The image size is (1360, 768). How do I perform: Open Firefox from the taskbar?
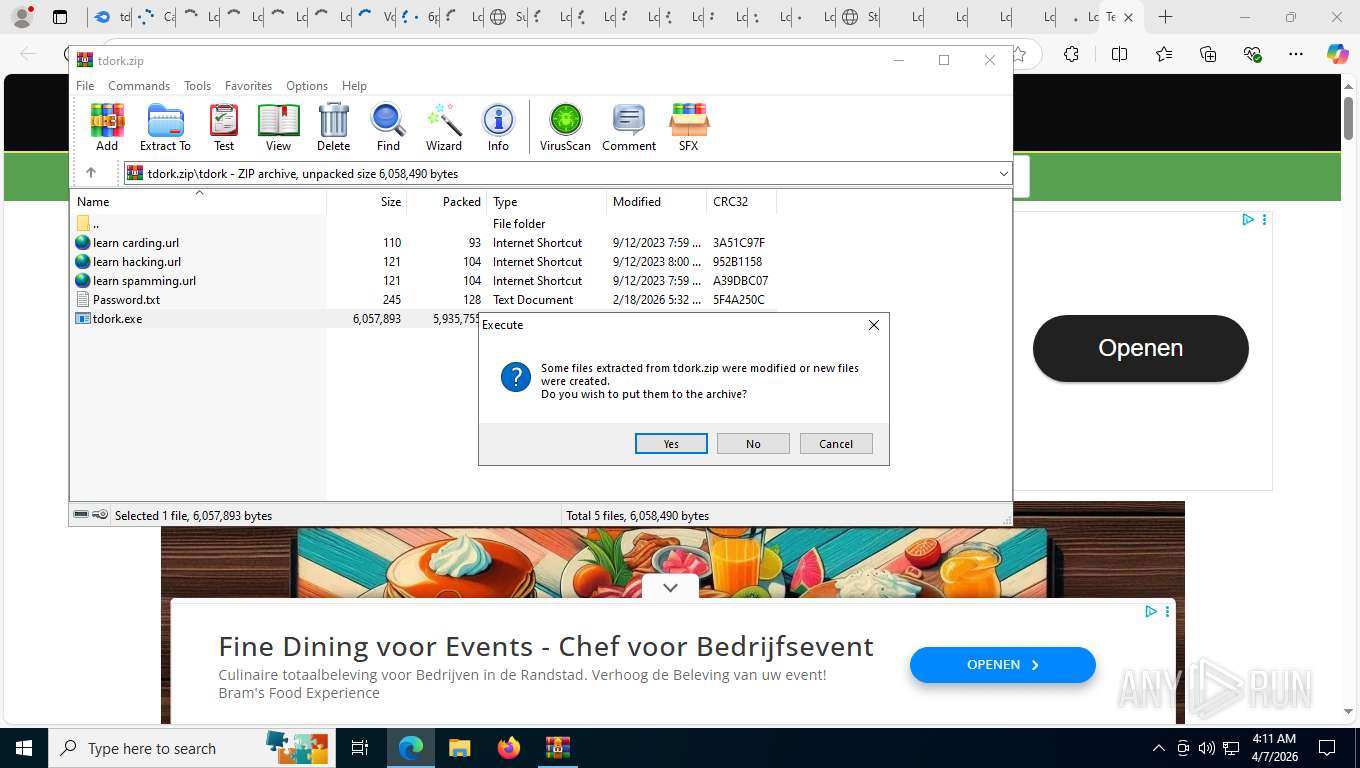(509, 748)
